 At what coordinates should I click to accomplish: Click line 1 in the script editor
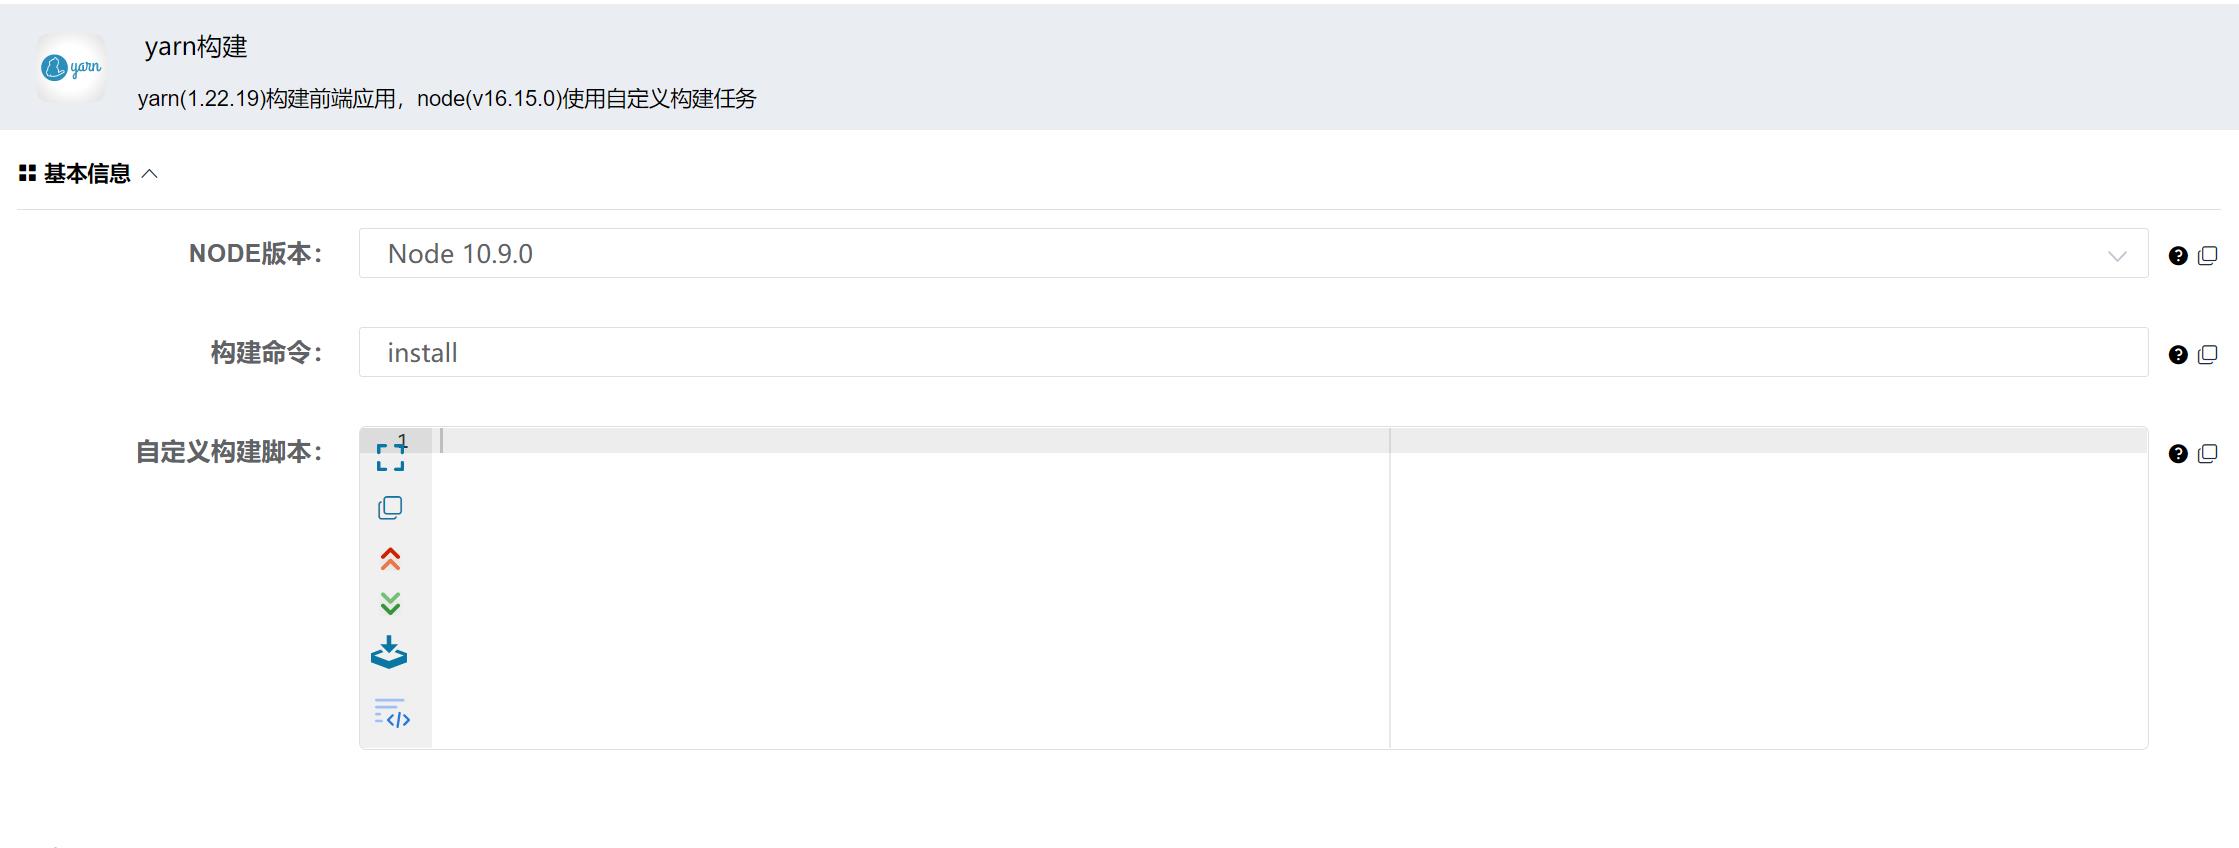pyautogui.click(x=900, y=441)
